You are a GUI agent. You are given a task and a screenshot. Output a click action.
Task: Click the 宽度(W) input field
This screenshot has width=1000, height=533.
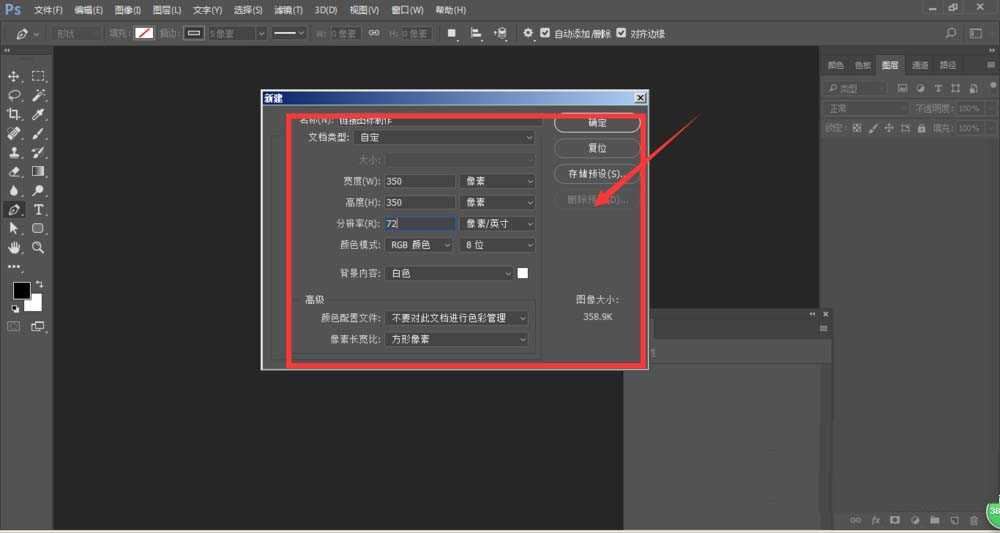click(420, 181)
